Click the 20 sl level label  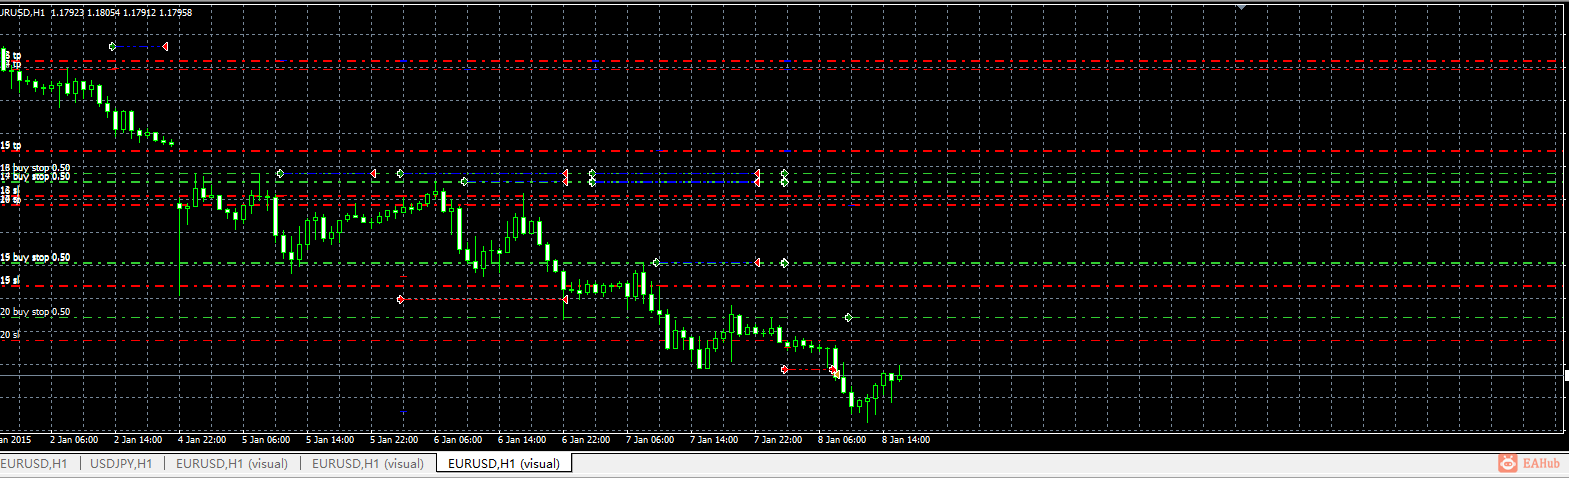pyautogui.click(x=11, y=335)
